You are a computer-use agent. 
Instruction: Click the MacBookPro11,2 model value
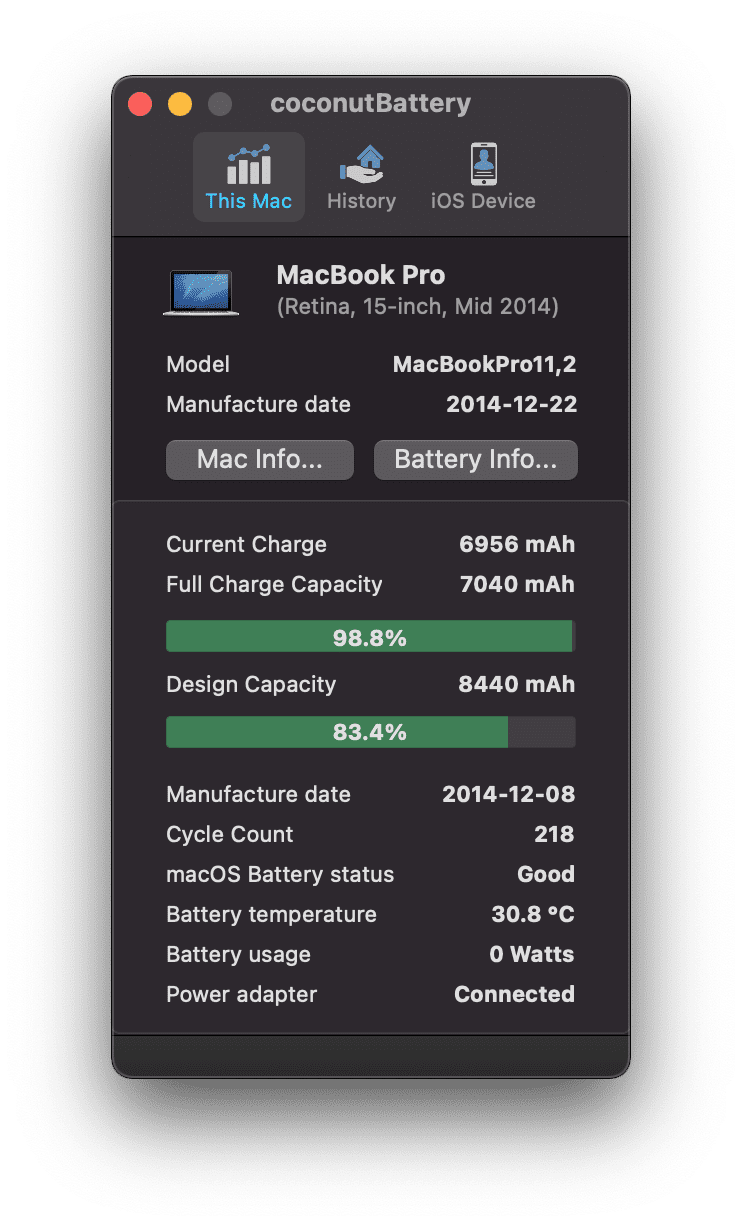[485, 364]
